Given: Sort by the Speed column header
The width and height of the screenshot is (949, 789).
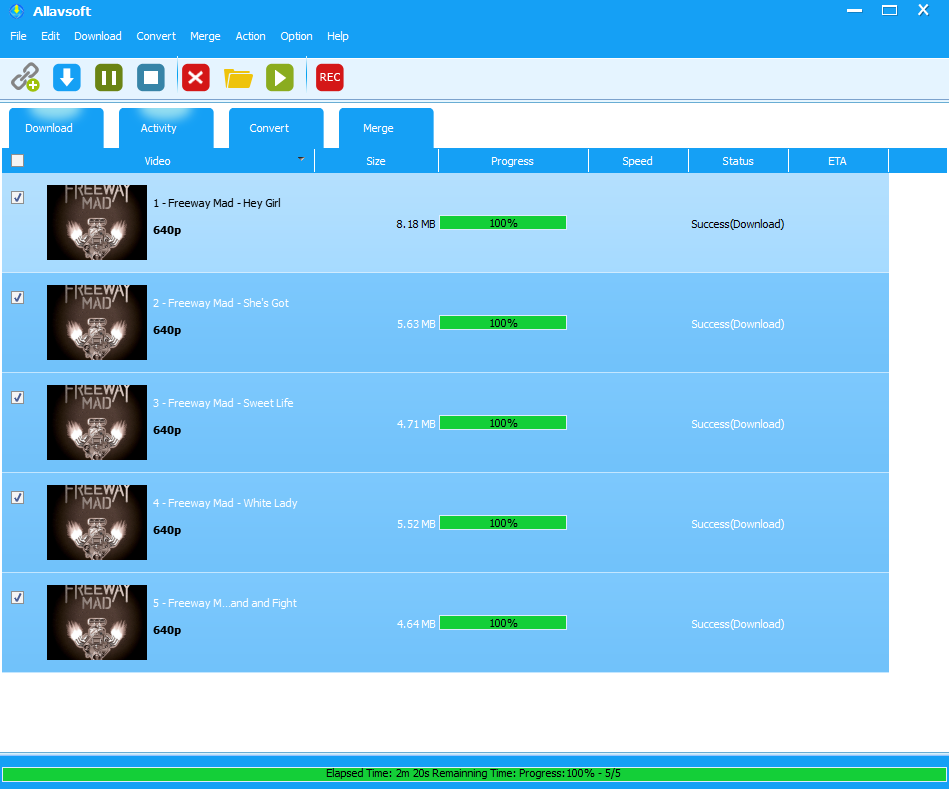Looking at the screenshot, I should tap(638, 161).
